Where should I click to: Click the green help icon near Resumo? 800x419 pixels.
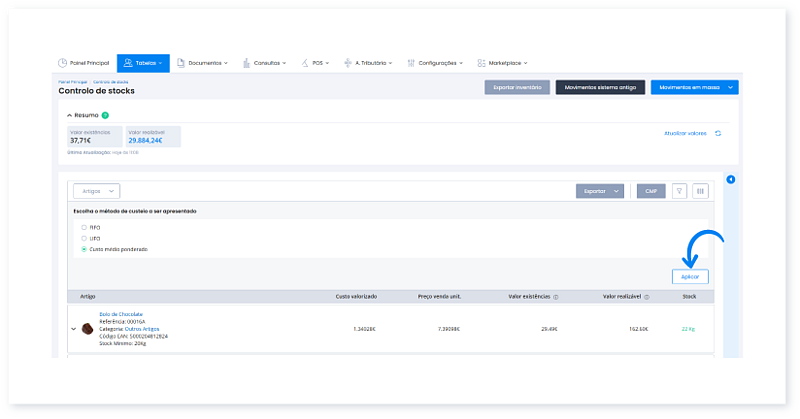[105, 115]
